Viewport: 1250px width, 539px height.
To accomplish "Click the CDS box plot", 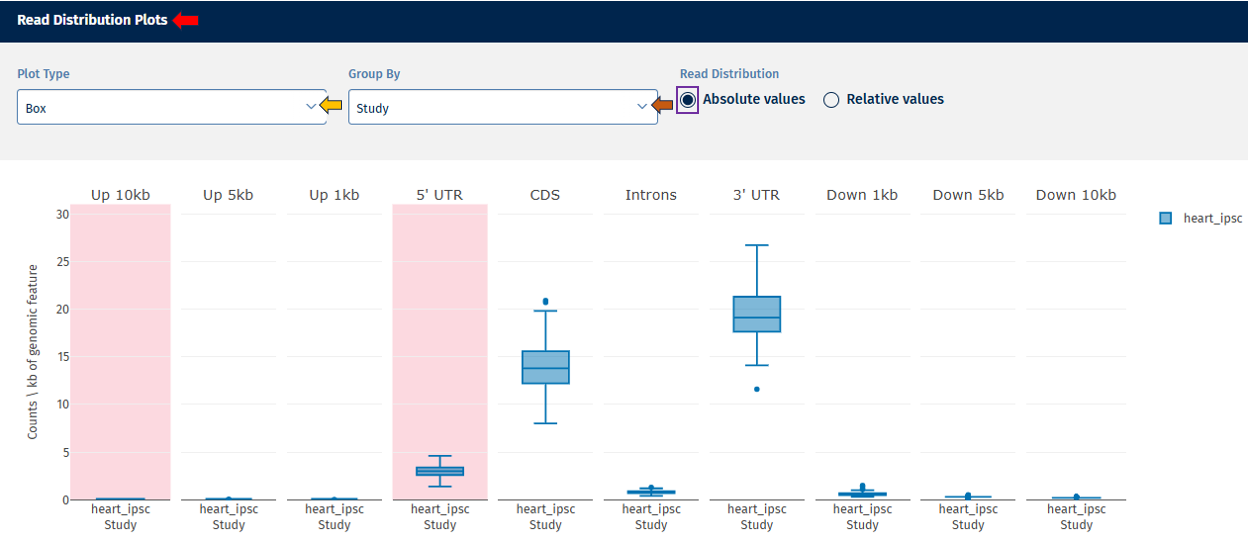I will (x=546, y=367).
